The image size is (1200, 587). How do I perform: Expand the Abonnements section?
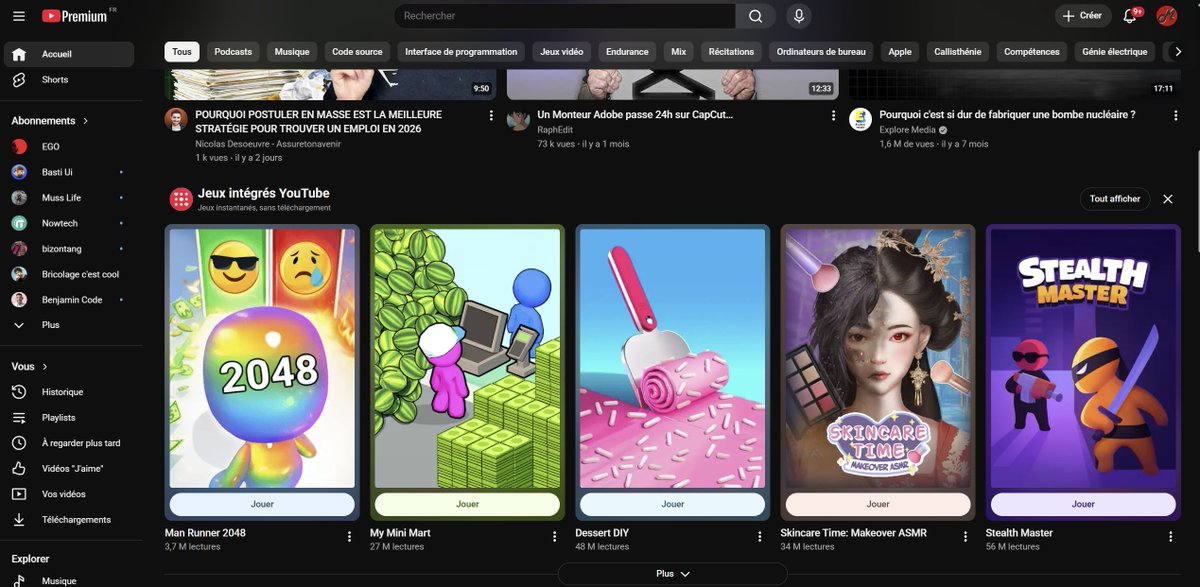tap(50, 121)
